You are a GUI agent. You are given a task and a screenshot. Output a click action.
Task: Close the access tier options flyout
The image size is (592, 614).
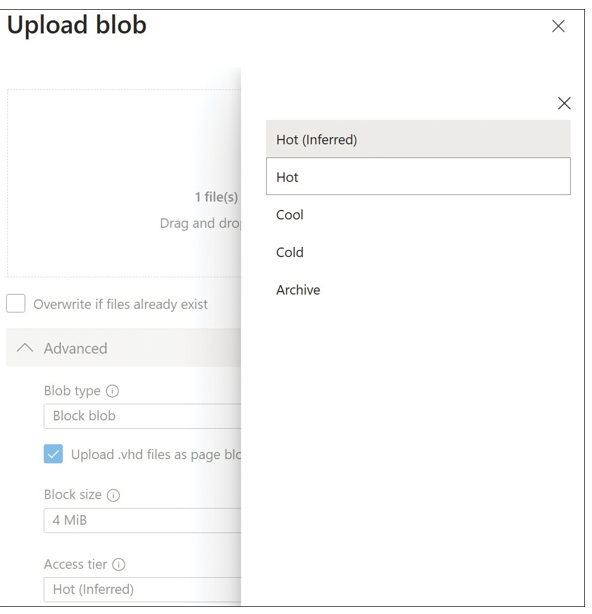564,103
